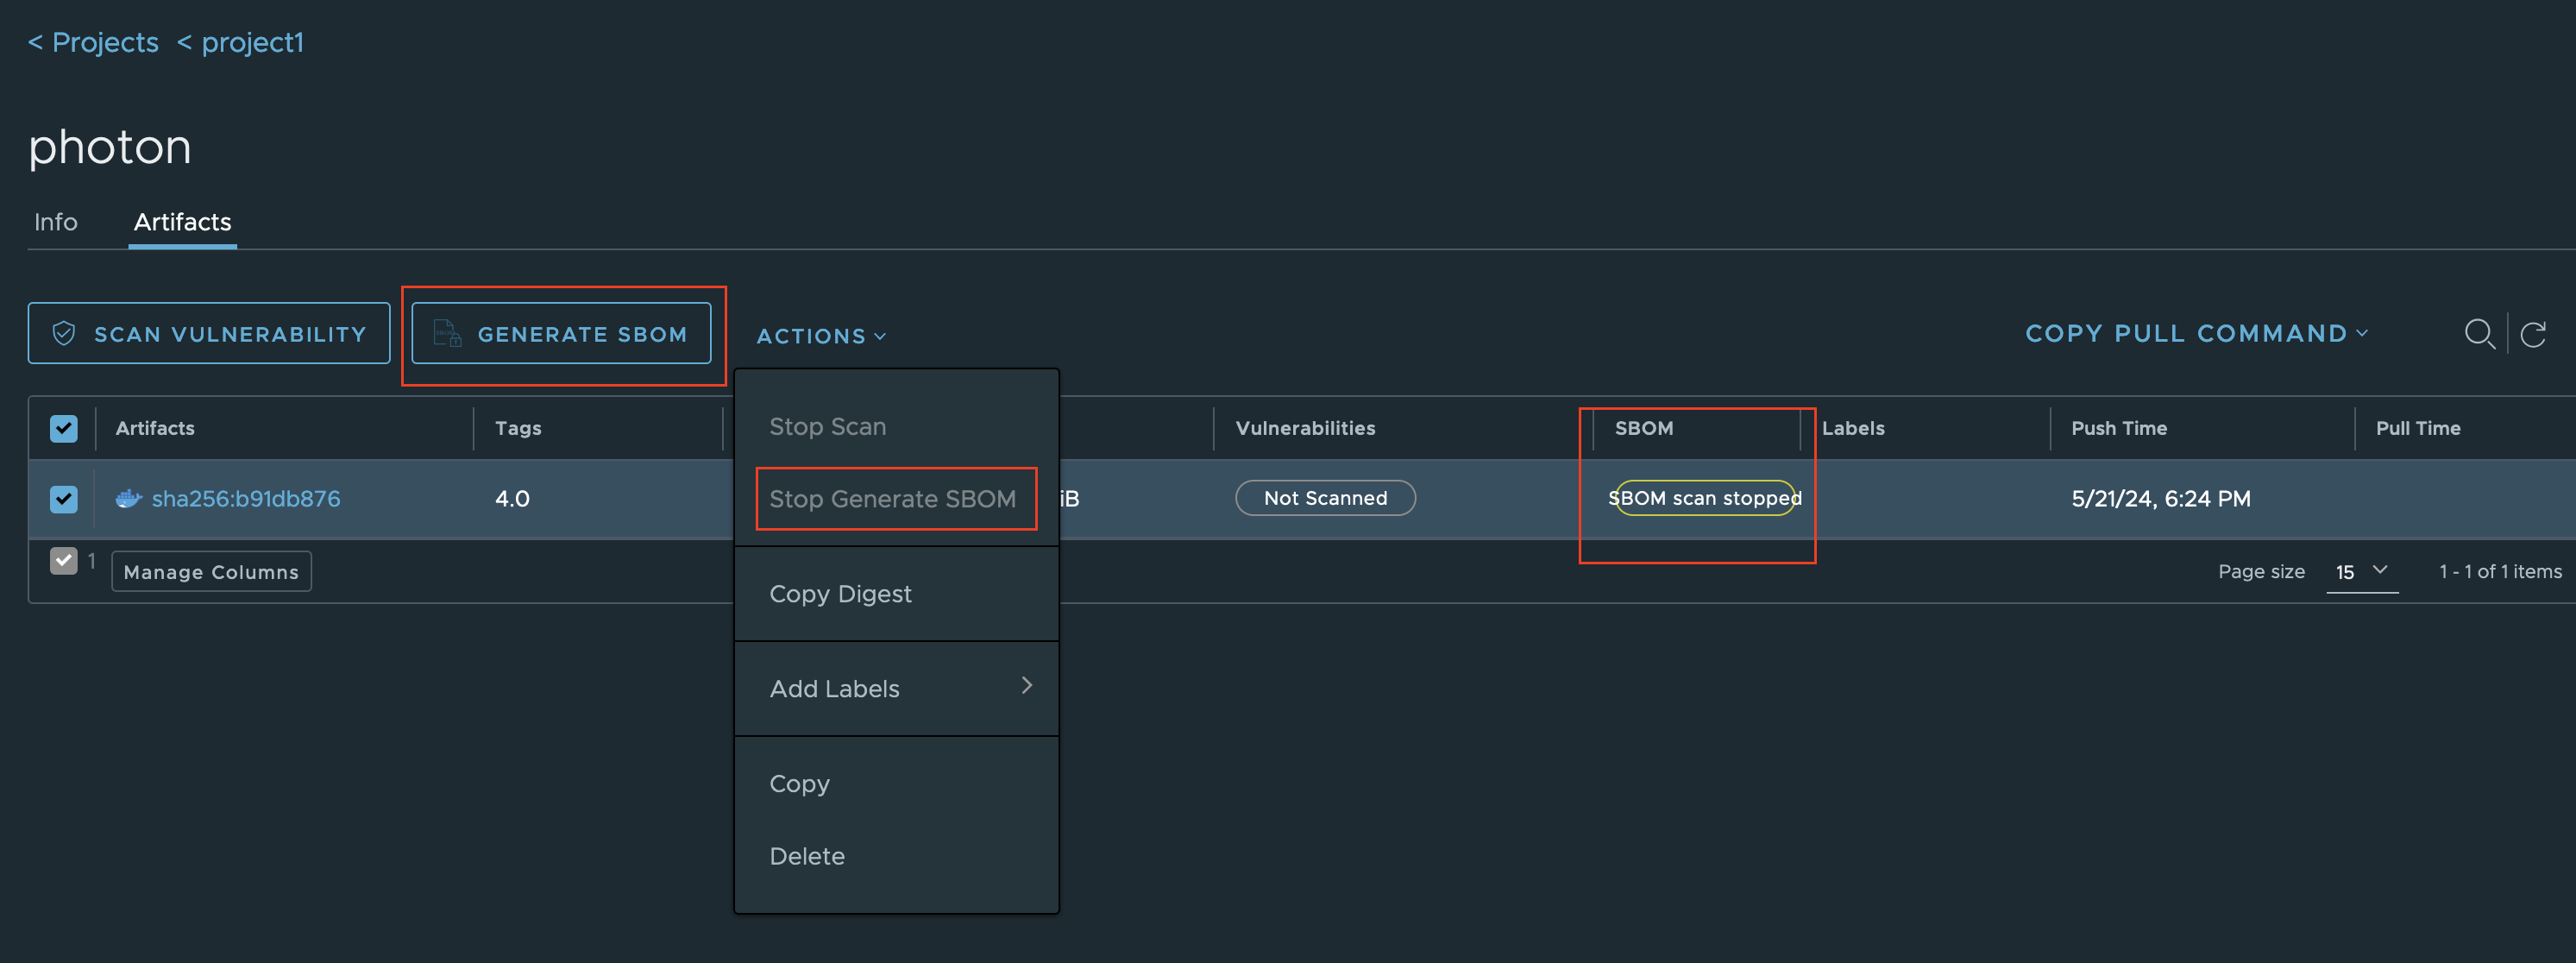Screen dimensions: 2576x963
Task: Click the Not Scanned vulnerability badge
Action: pos(1325,497)
